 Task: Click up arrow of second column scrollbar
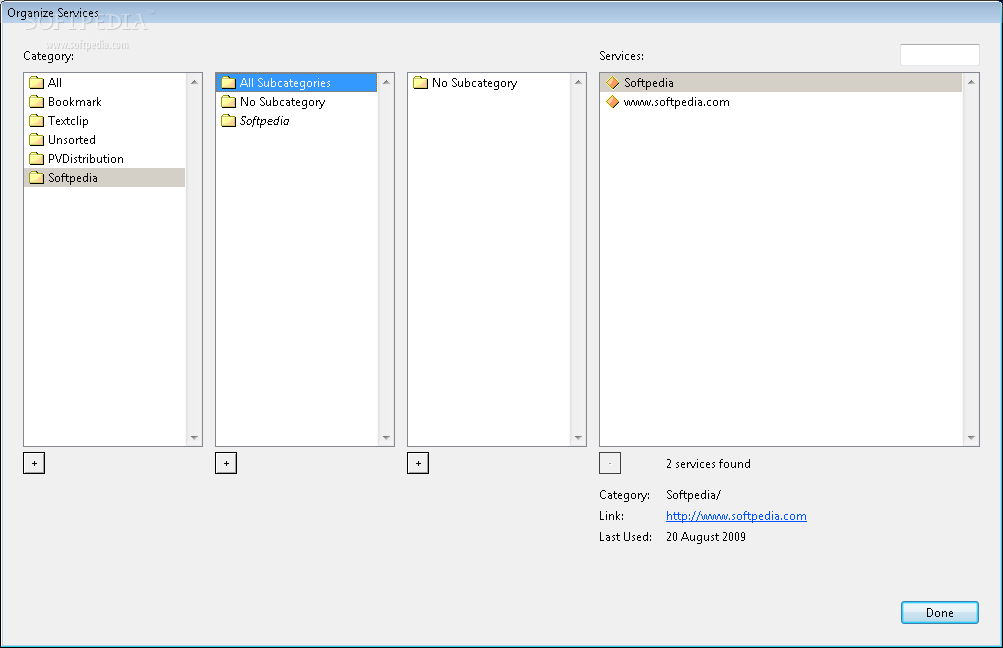386,82
